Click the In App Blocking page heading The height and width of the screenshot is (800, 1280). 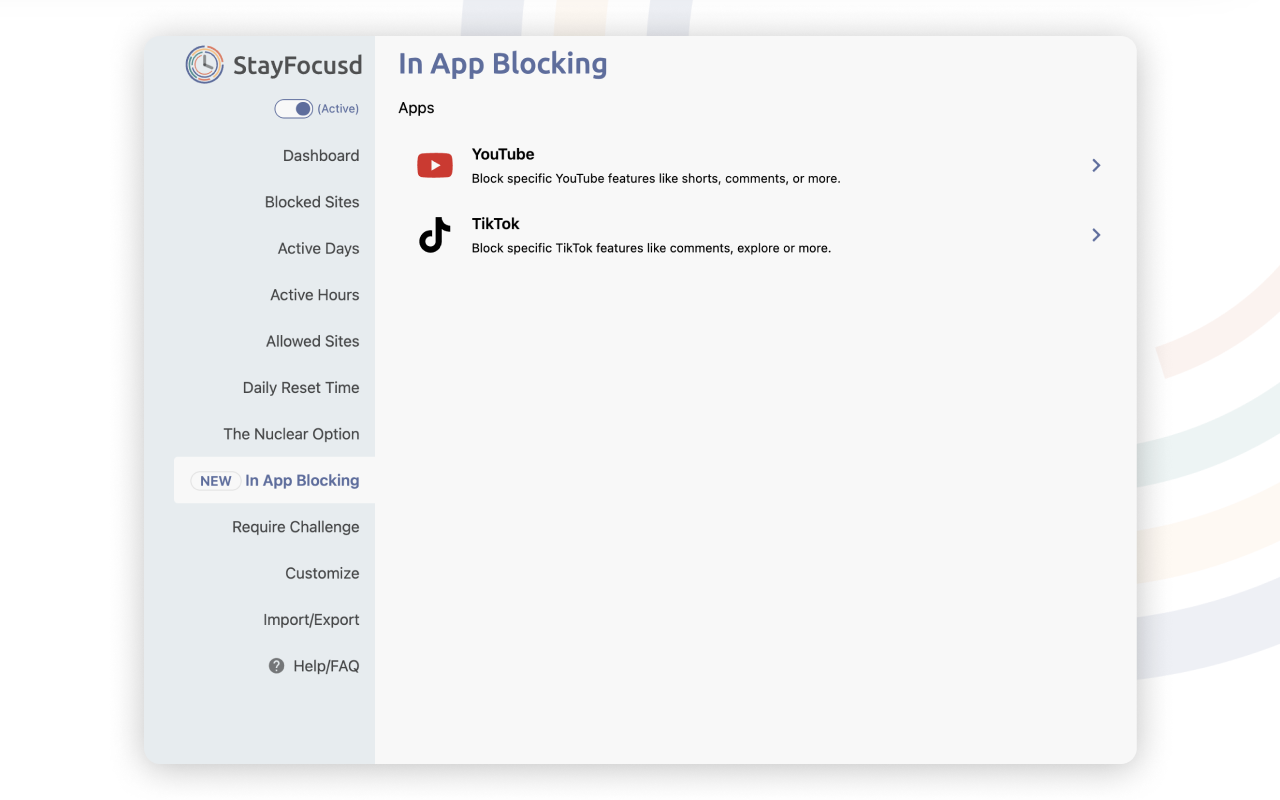point(503,64)
